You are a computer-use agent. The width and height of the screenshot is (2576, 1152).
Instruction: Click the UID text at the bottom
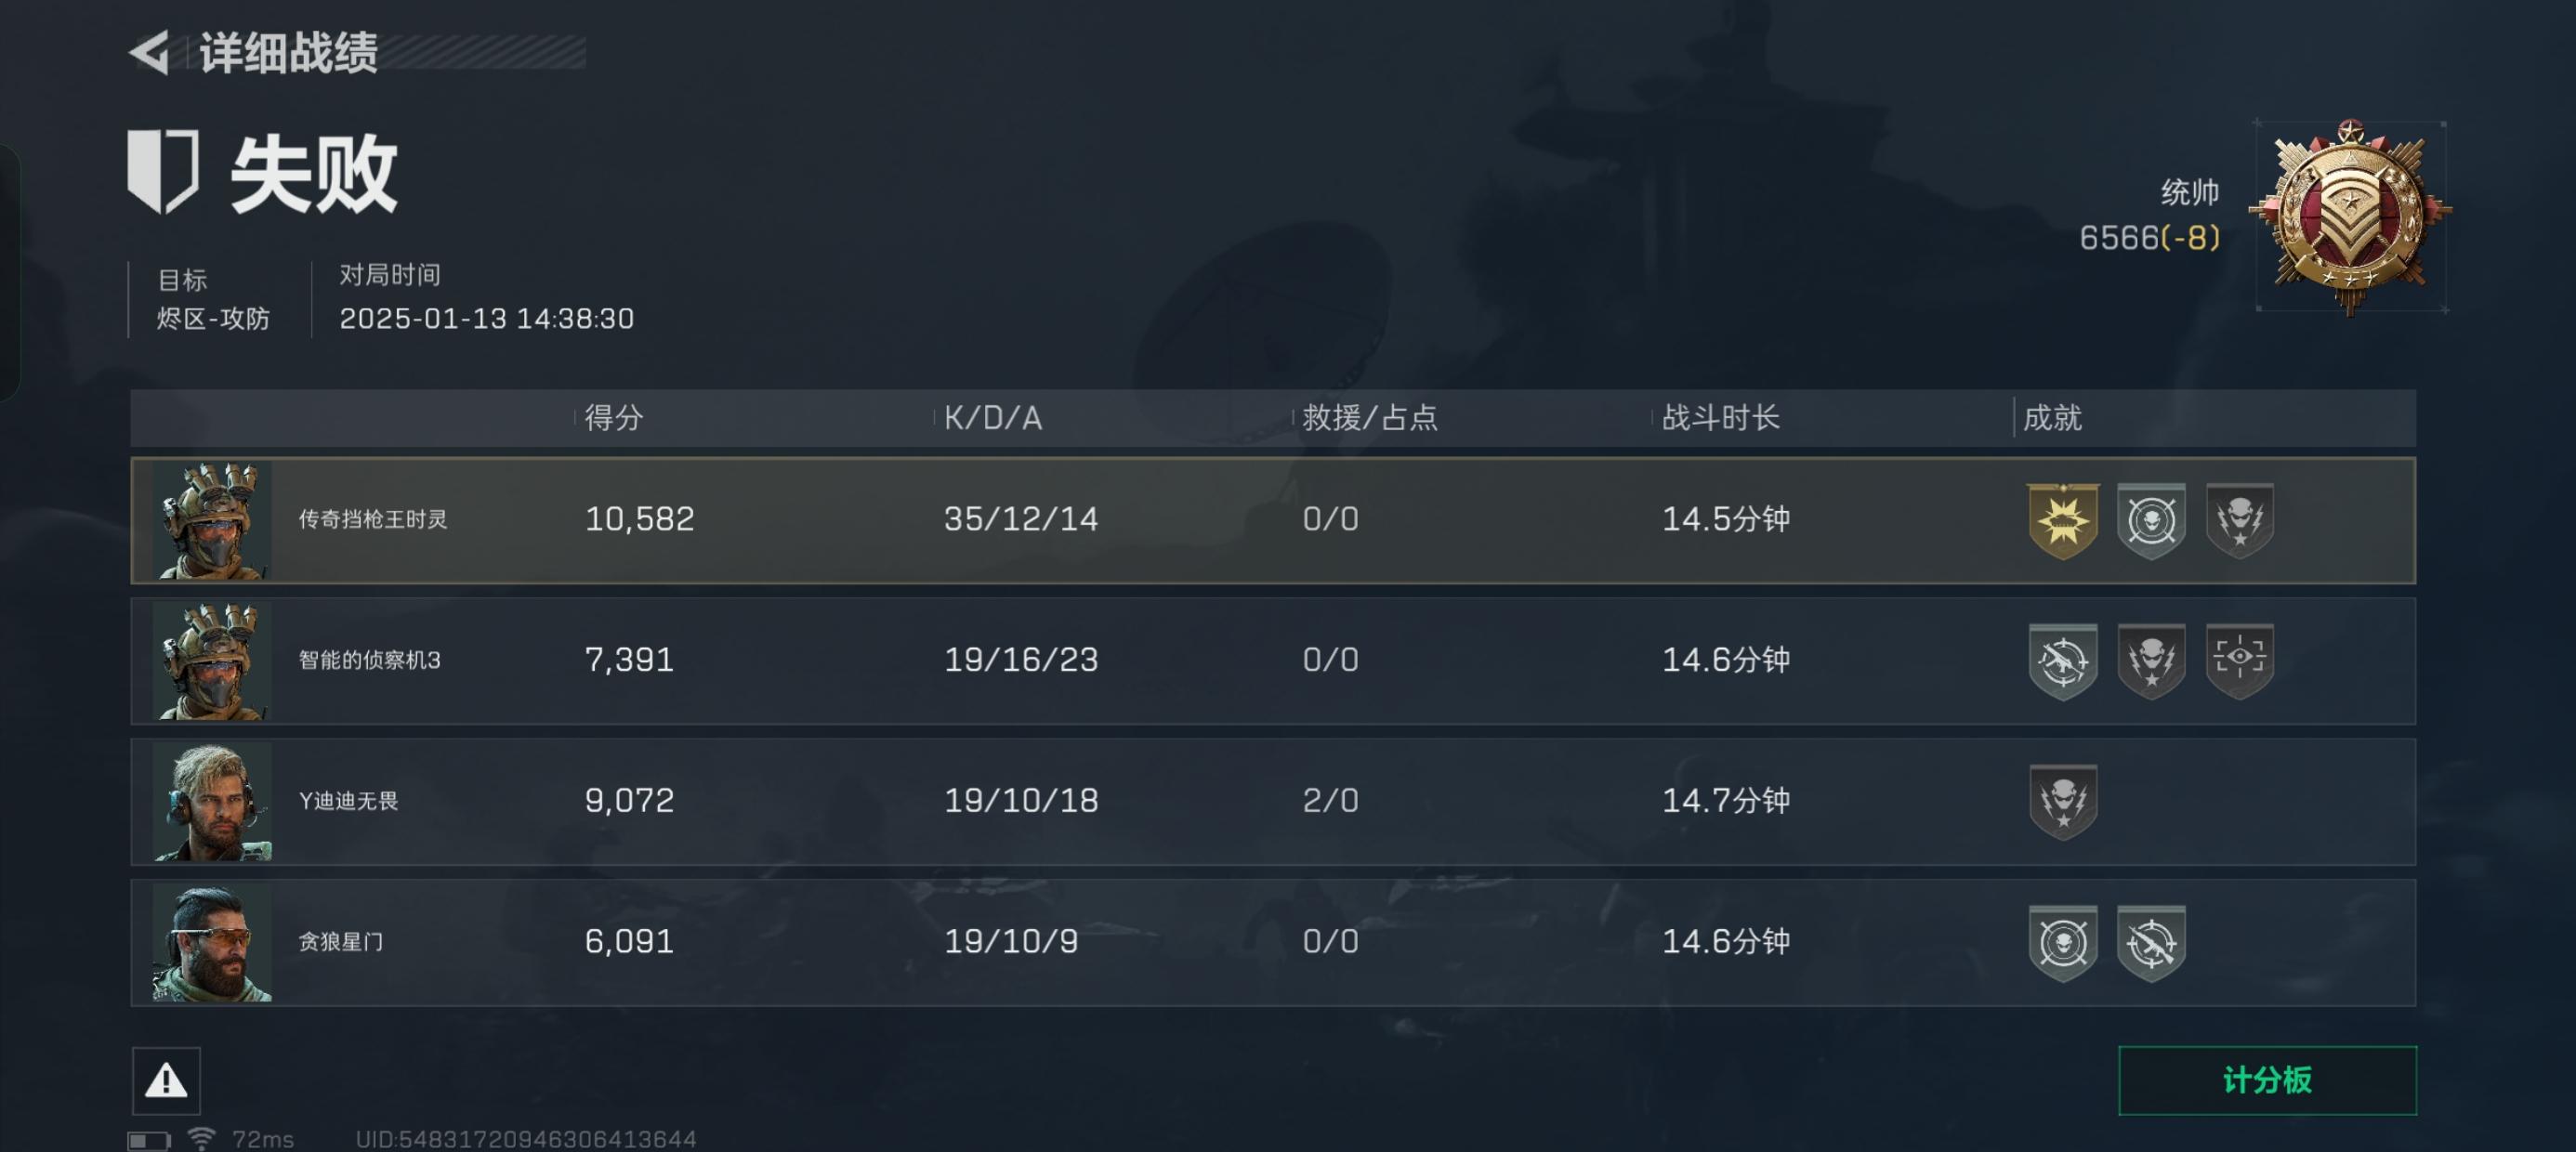(x=526, y=1139)
